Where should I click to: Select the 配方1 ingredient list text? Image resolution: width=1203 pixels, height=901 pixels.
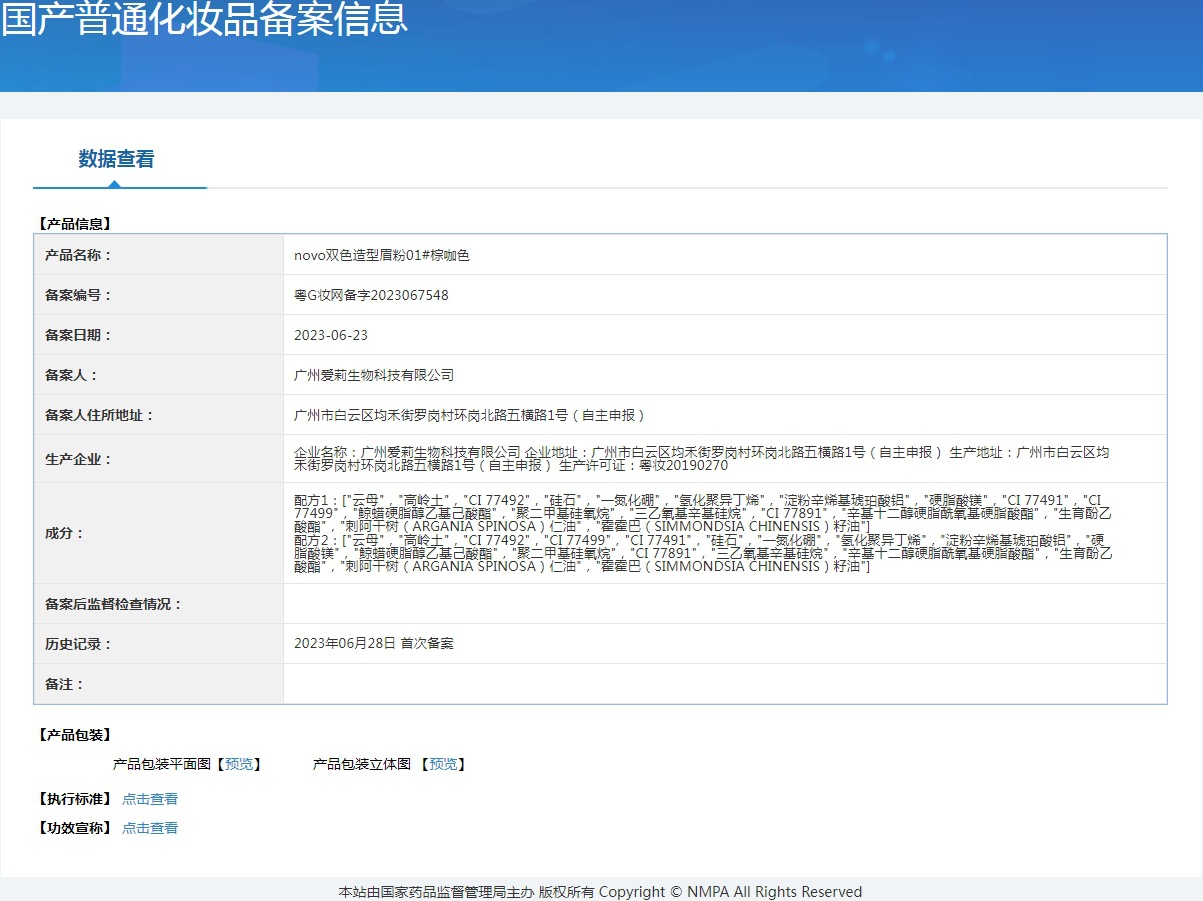click(x=702, y=512)
